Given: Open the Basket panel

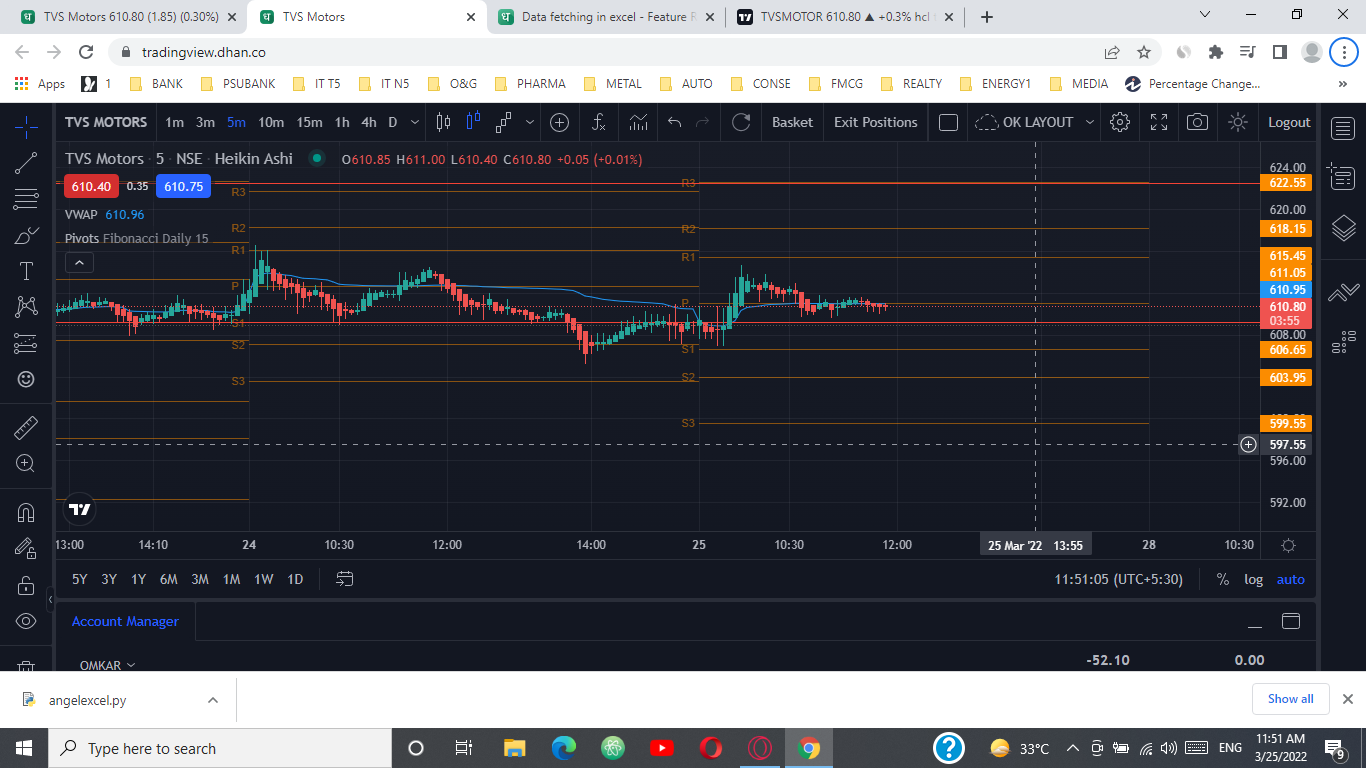Looking at the screenshot, I should pos(792,122).
